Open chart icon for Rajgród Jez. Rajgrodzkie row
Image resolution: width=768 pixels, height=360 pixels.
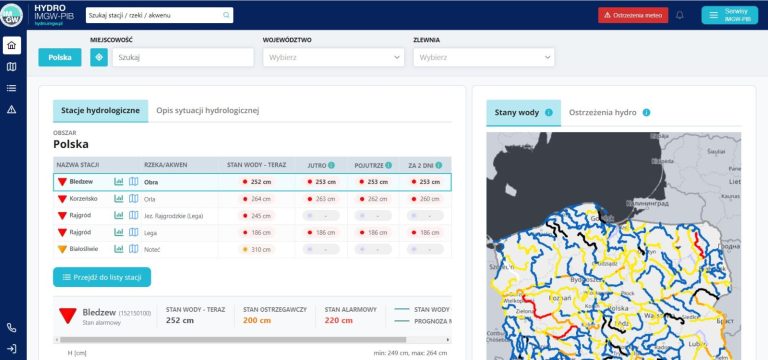(119, 216)
